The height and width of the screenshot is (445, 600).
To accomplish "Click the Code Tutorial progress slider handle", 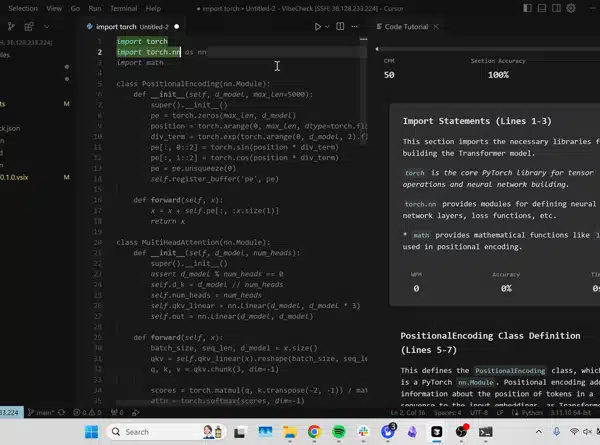I will pos(377,49).
